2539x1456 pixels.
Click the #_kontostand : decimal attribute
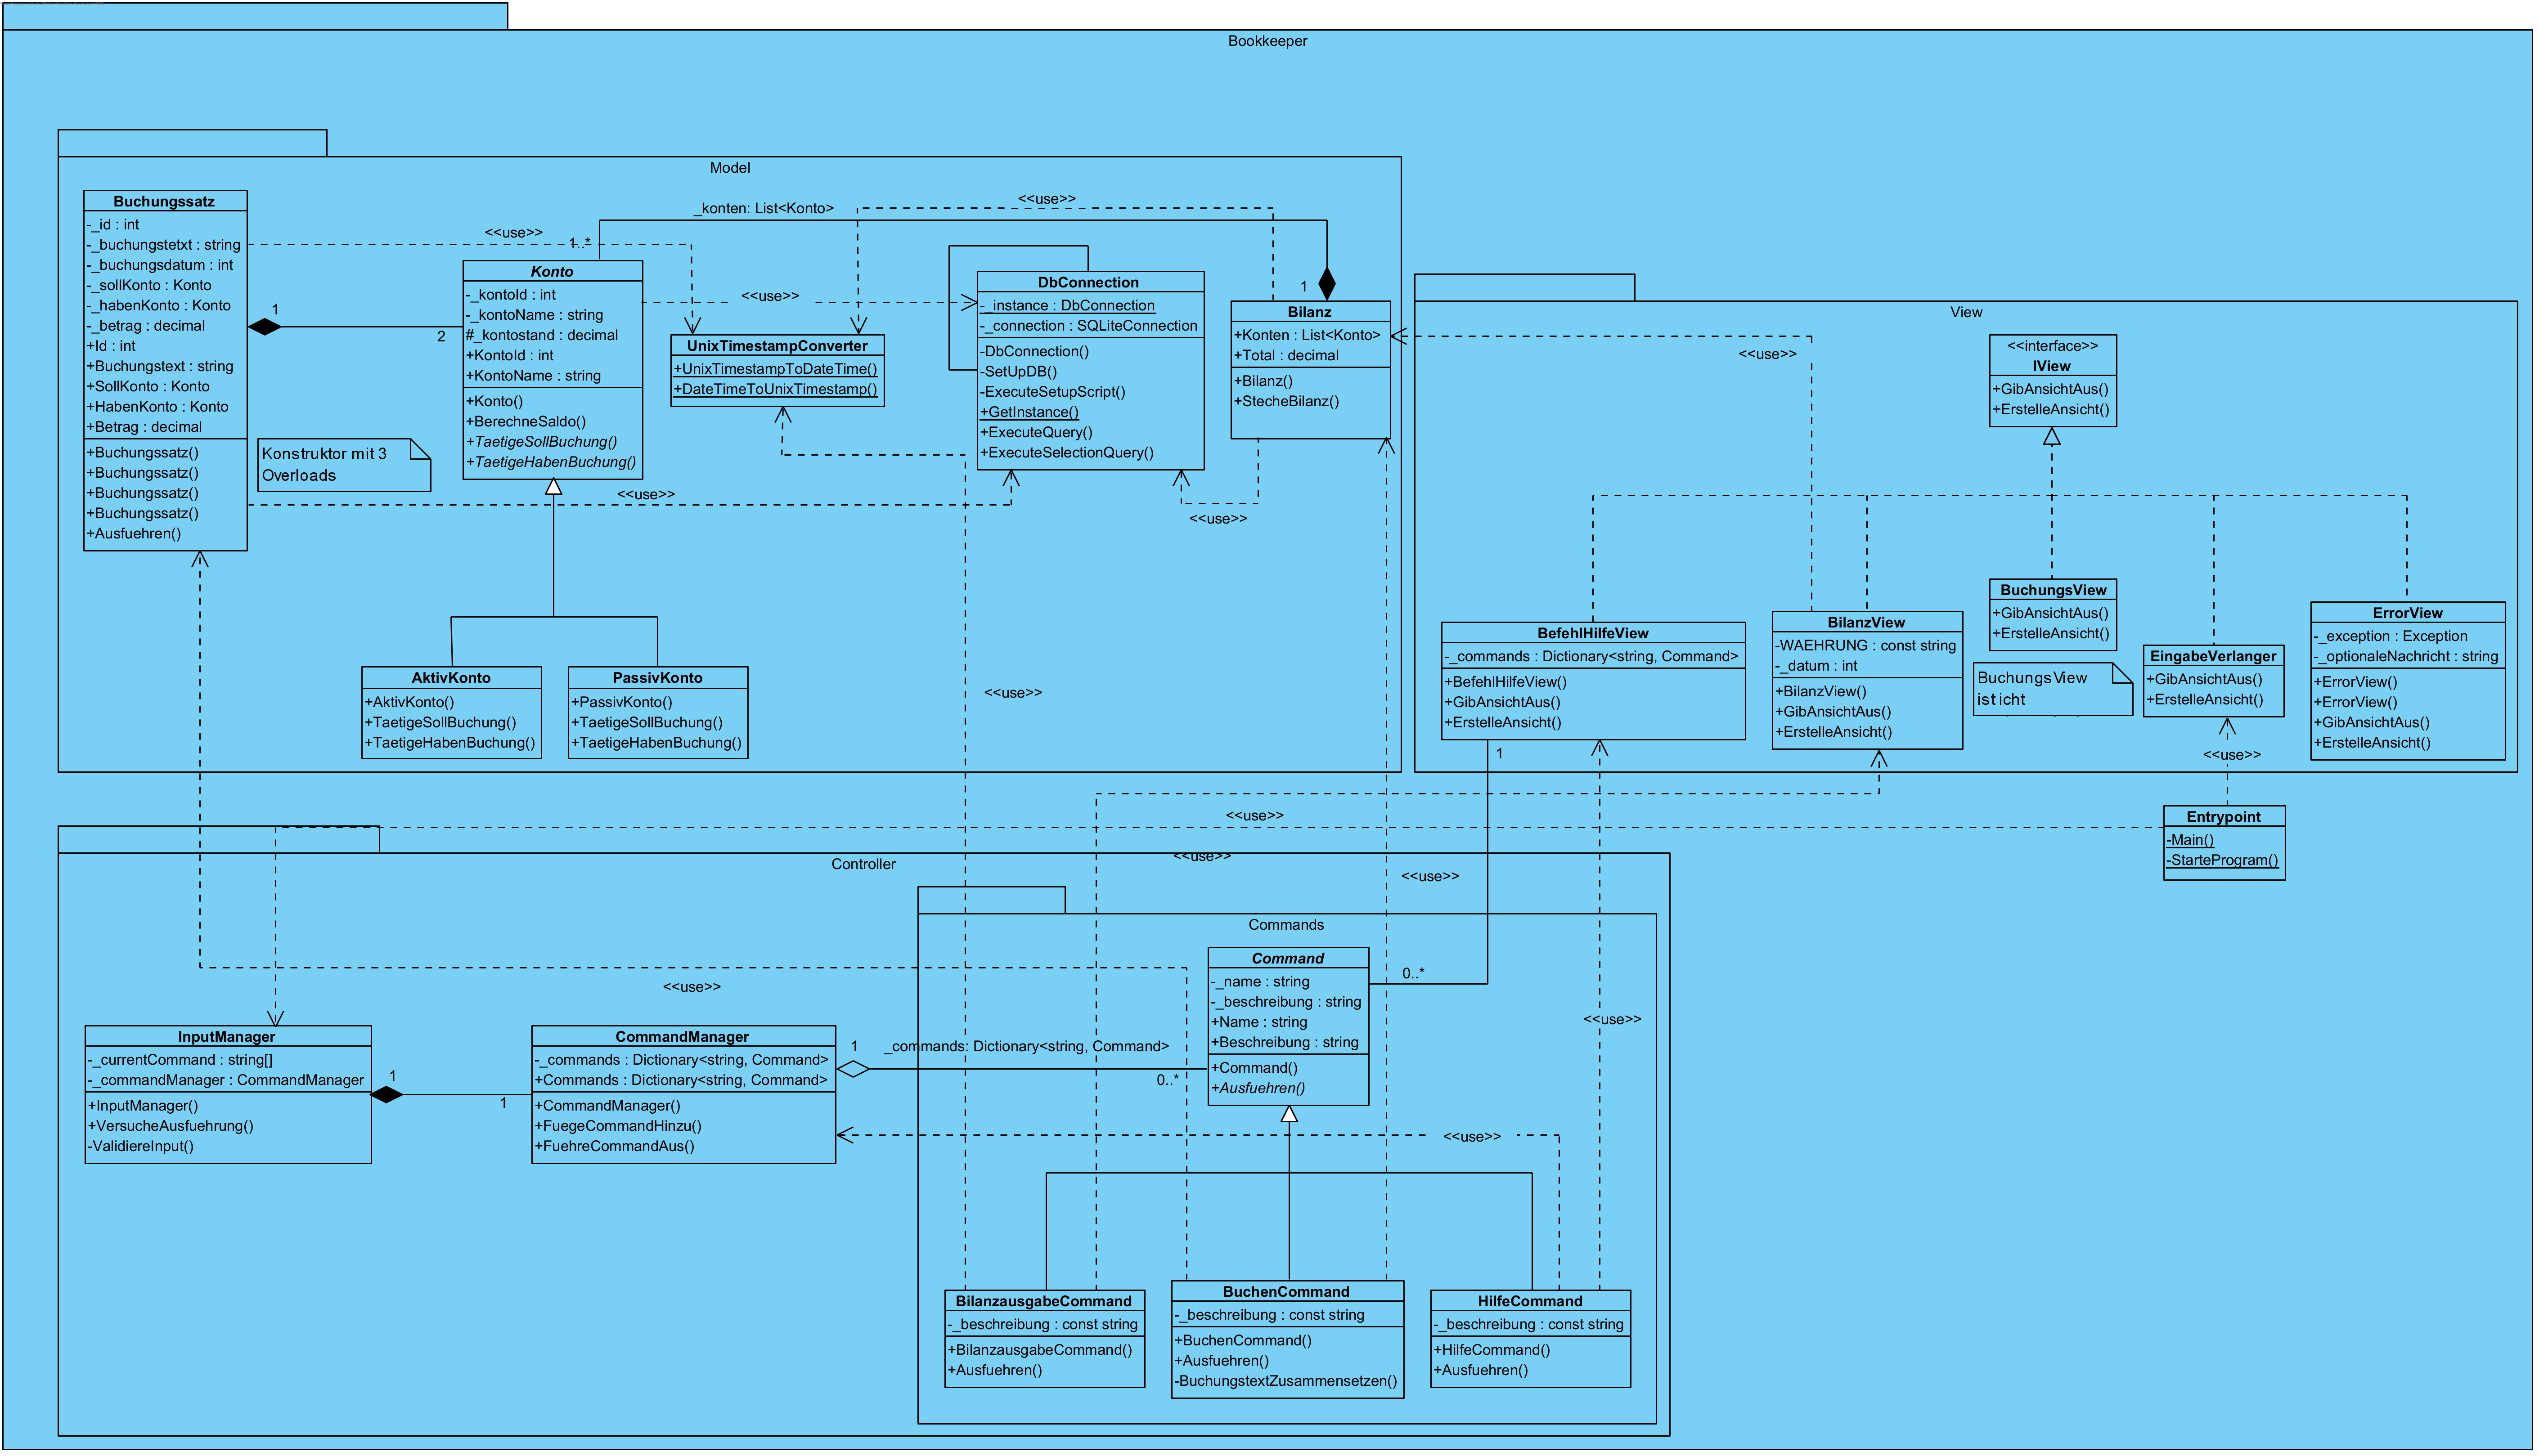point(542,336)
